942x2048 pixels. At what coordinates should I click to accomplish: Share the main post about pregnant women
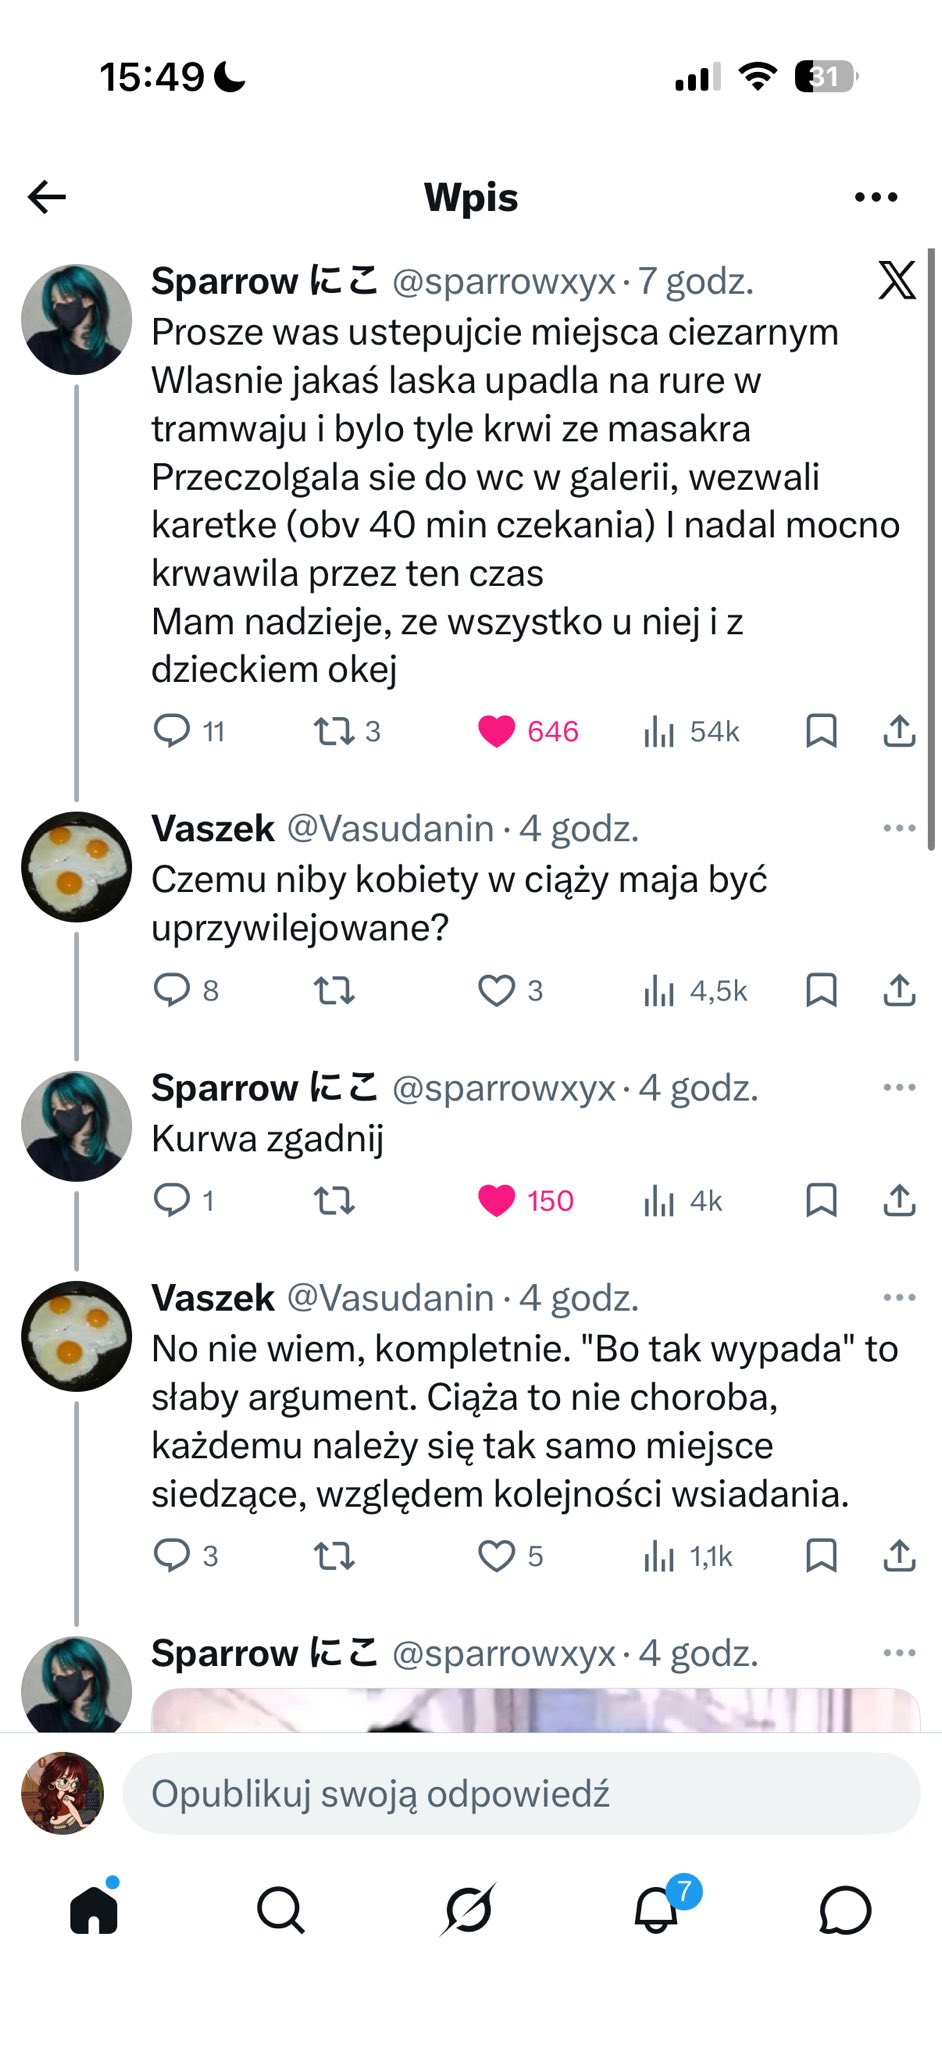tap(899, 732)
